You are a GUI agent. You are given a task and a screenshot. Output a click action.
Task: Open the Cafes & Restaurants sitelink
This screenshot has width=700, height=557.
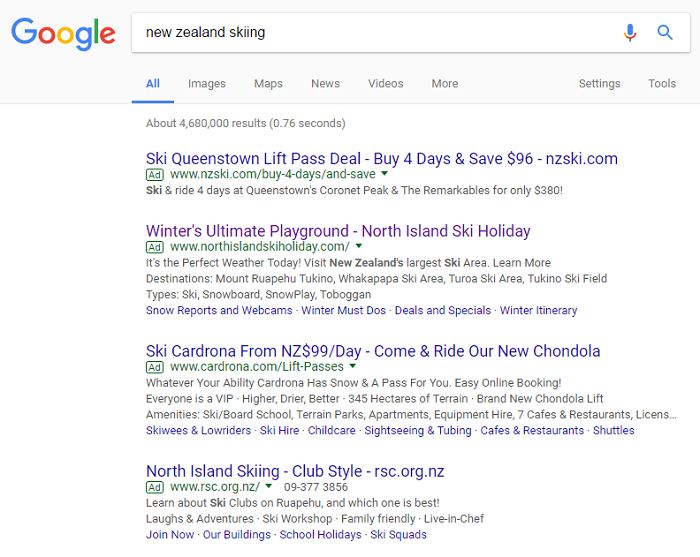[532, 430]
